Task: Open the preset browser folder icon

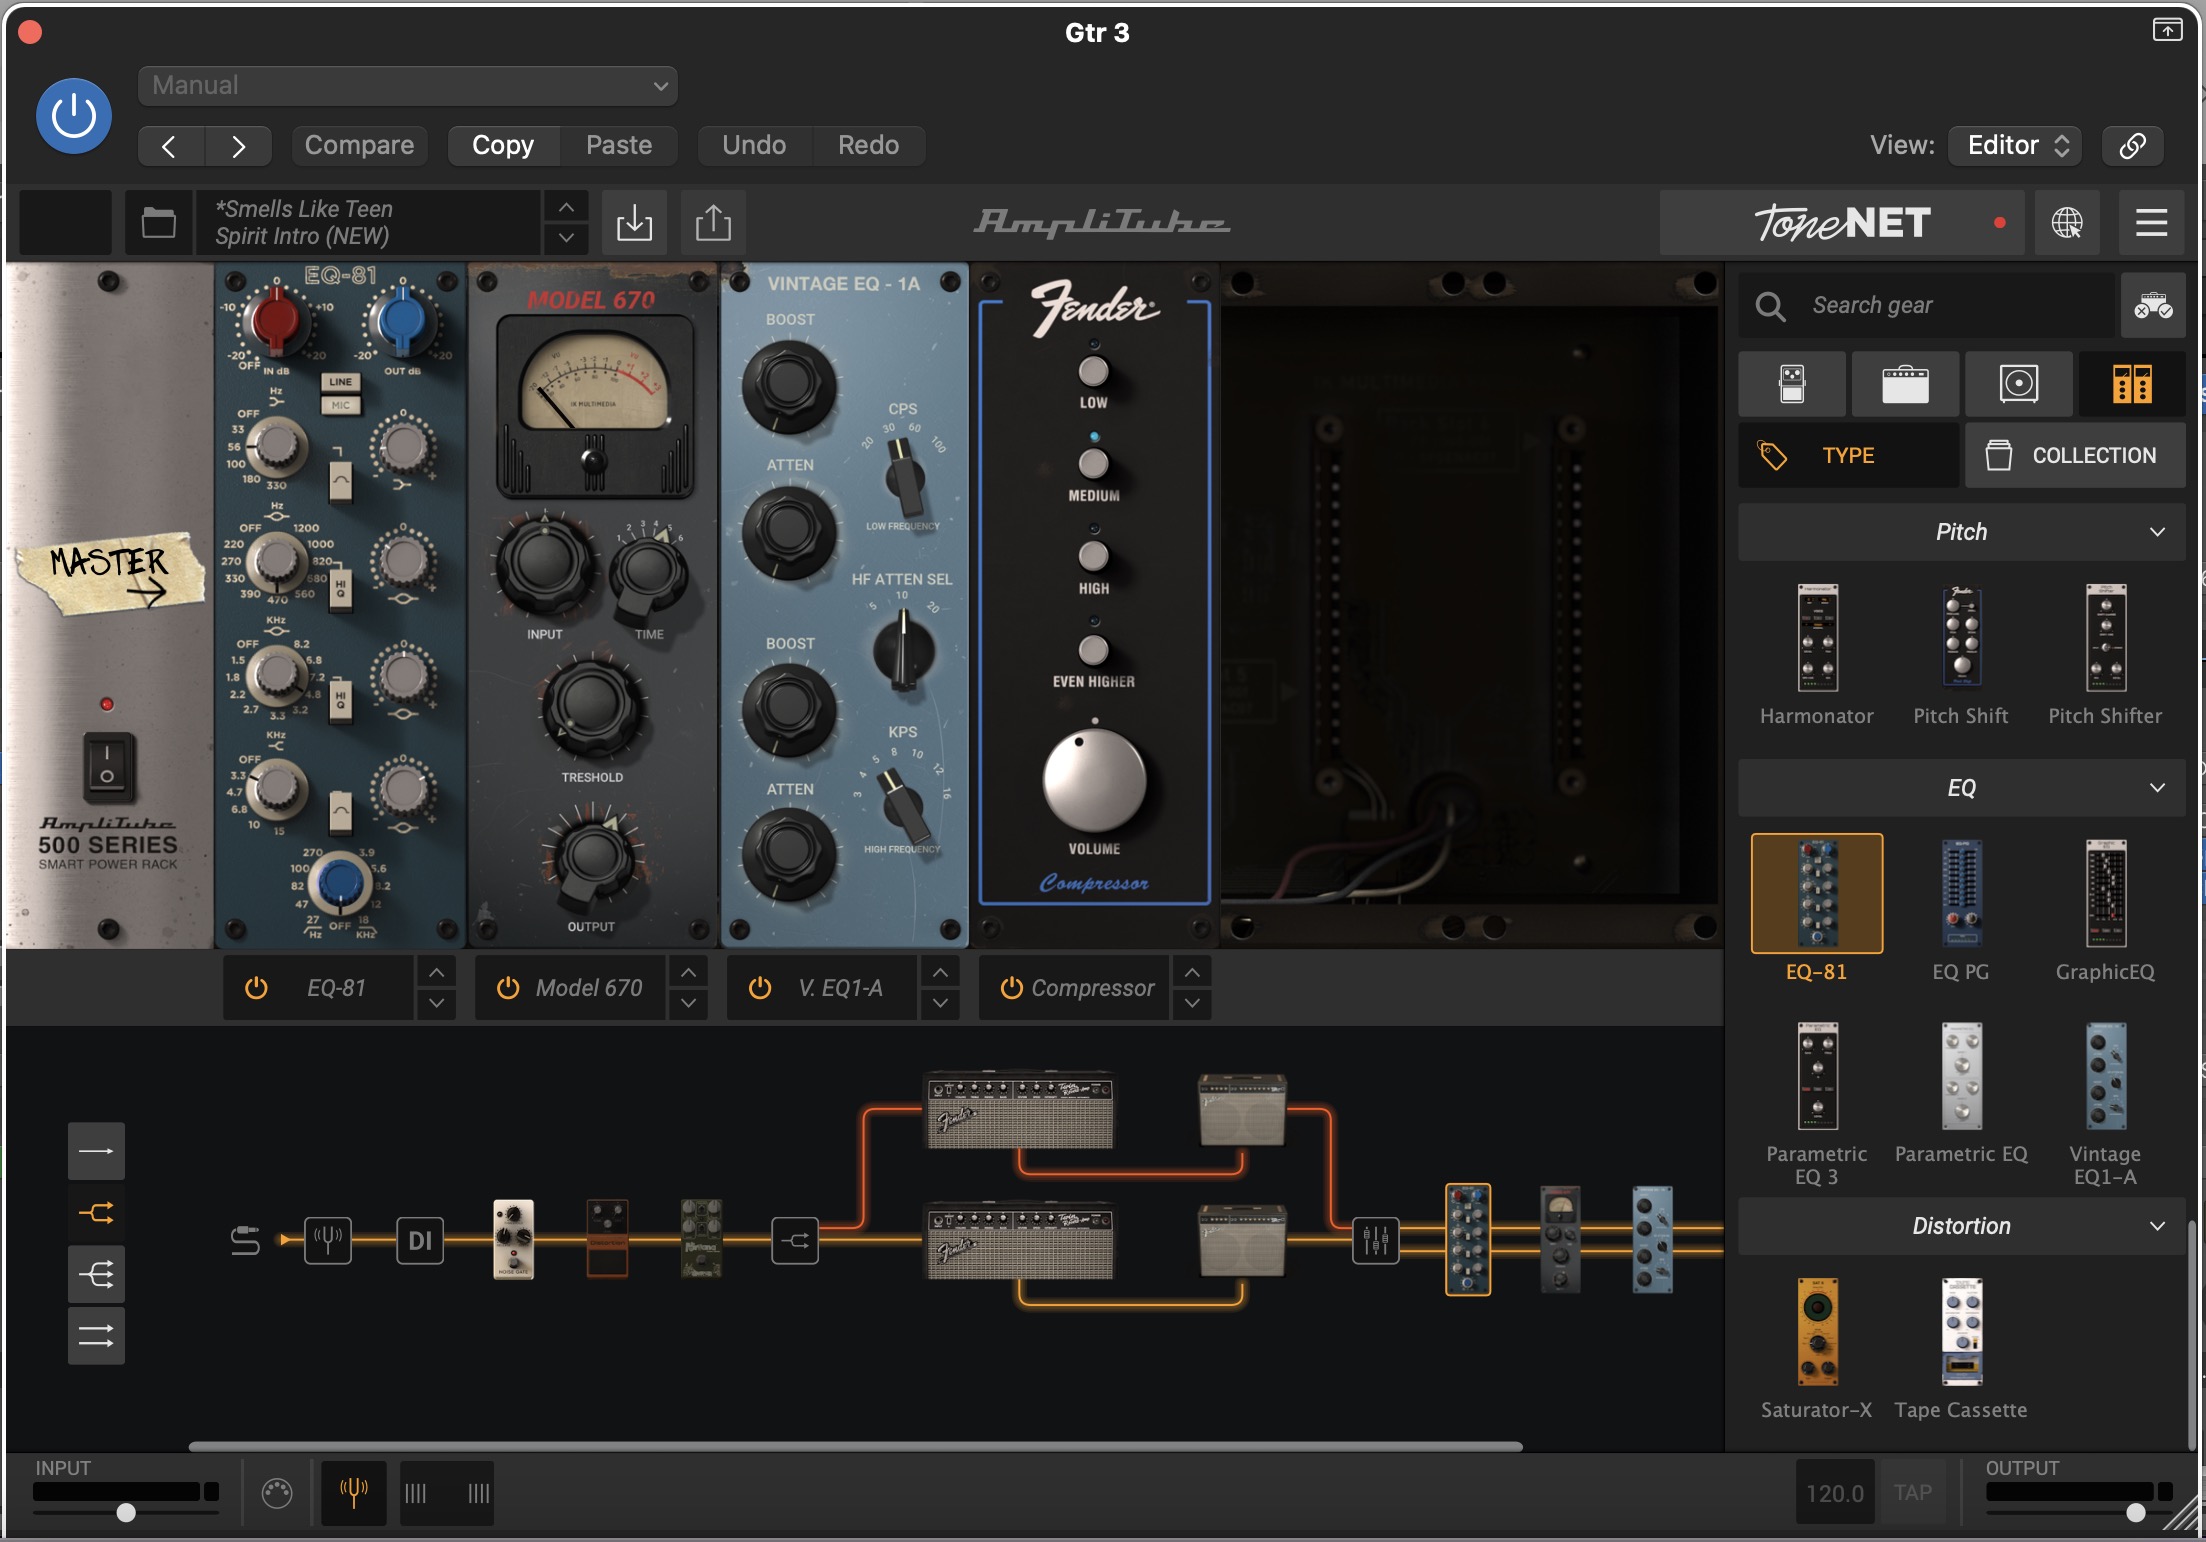Action: click(x=158, y=222)
